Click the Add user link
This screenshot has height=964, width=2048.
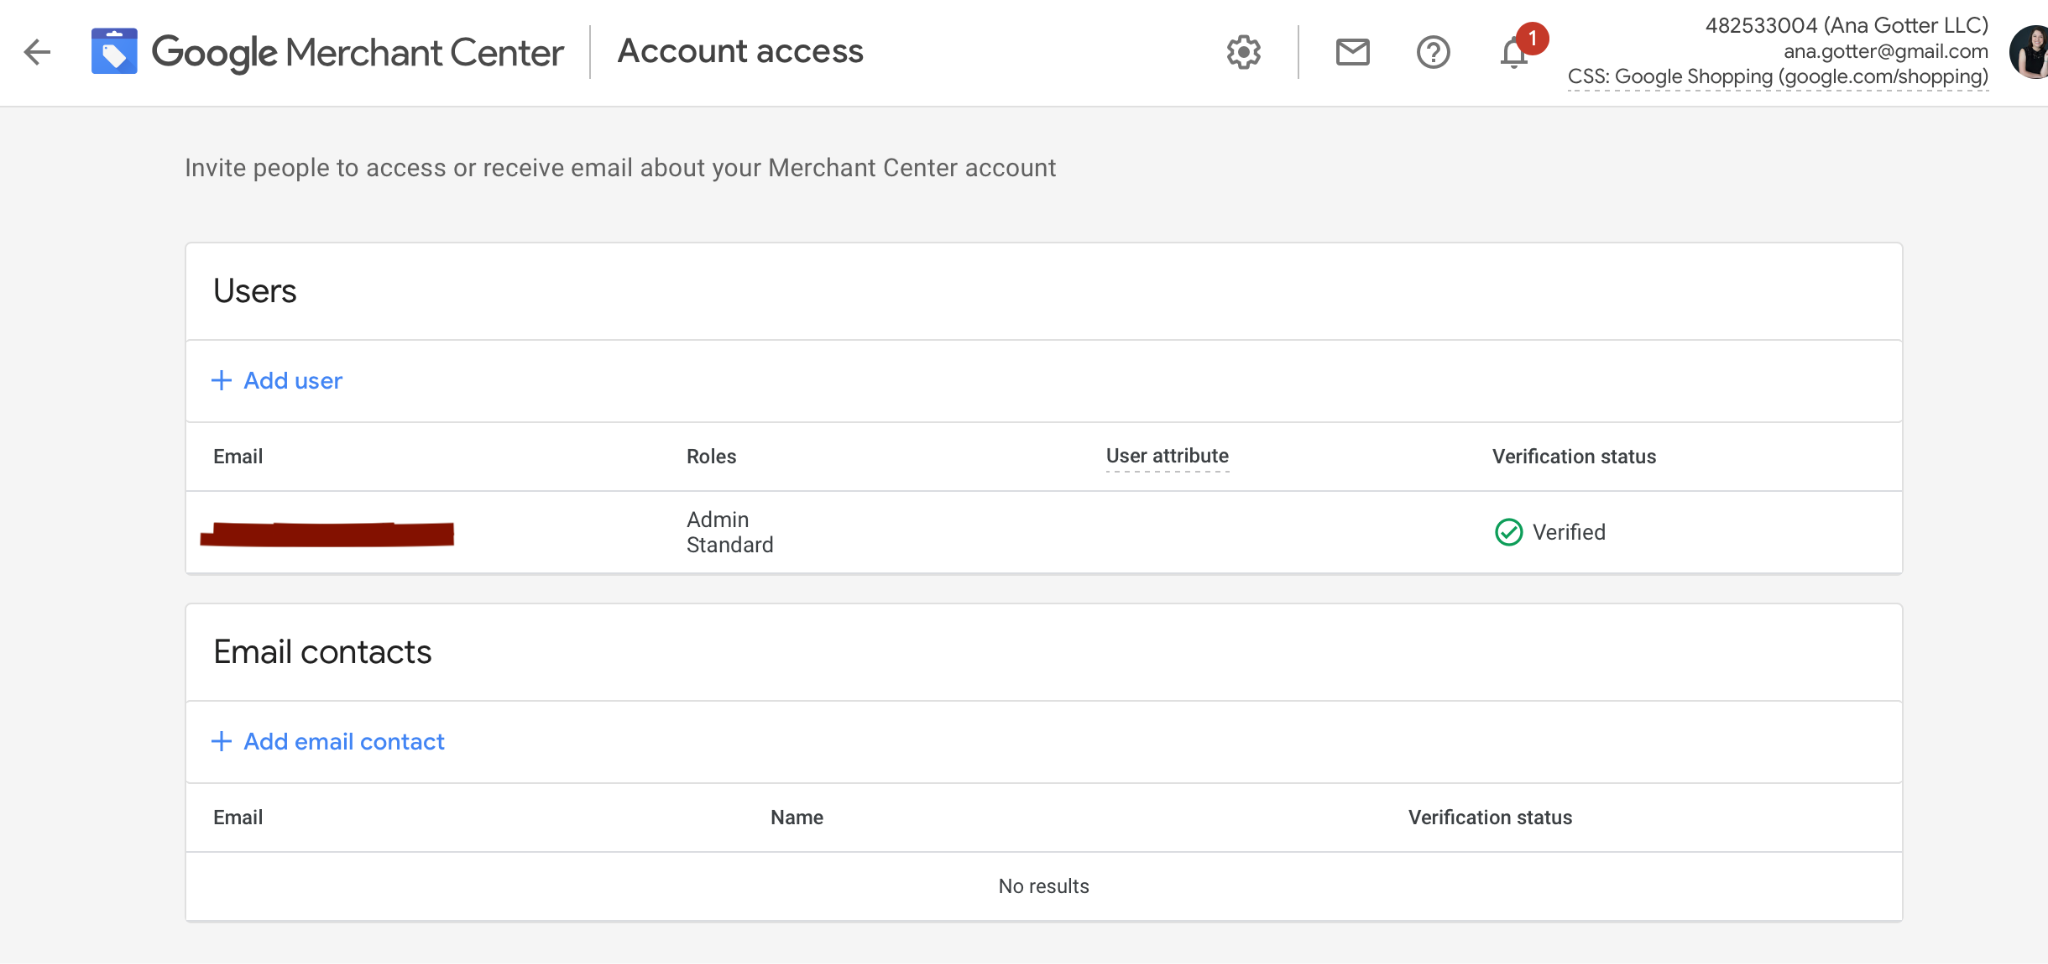point(293,380)
